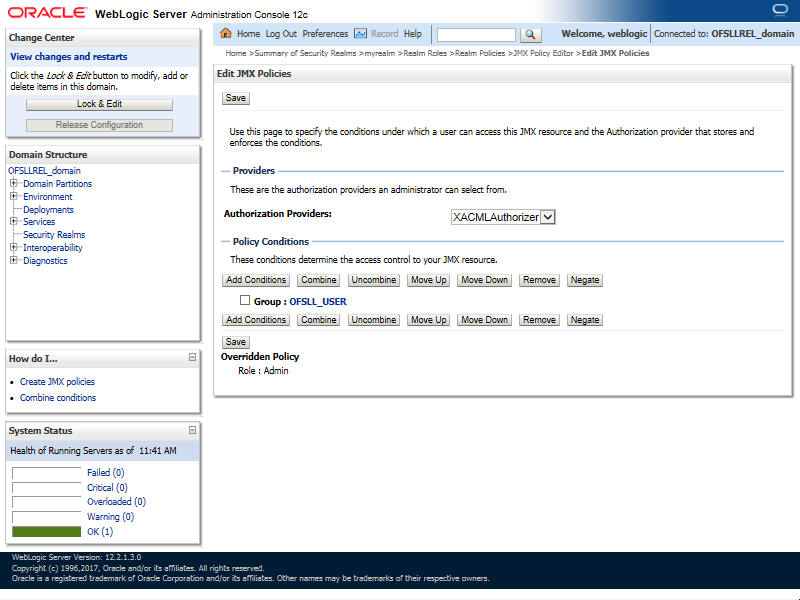Click lower Combine button
This screenshot has height=600, width=800.
pos(318,320)
